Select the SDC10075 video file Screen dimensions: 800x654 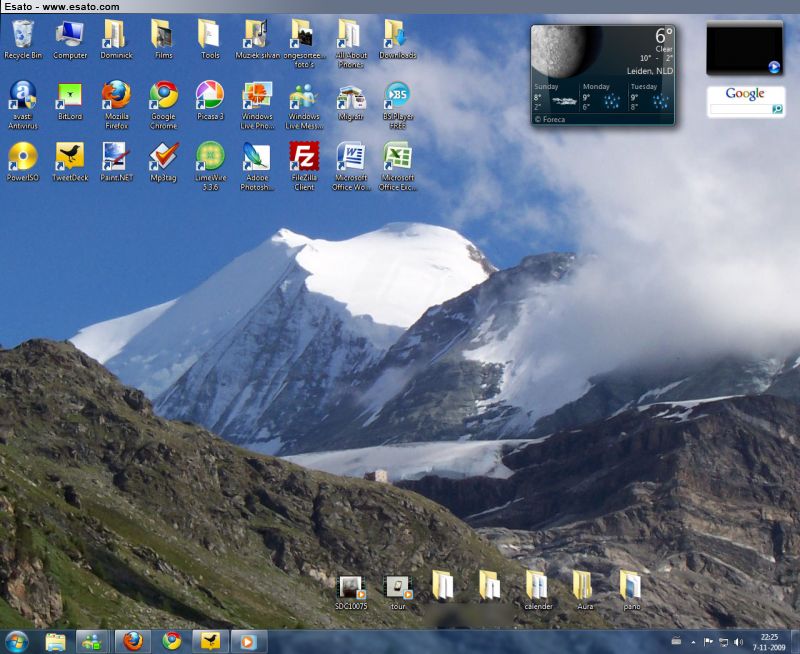click(351, 593)
